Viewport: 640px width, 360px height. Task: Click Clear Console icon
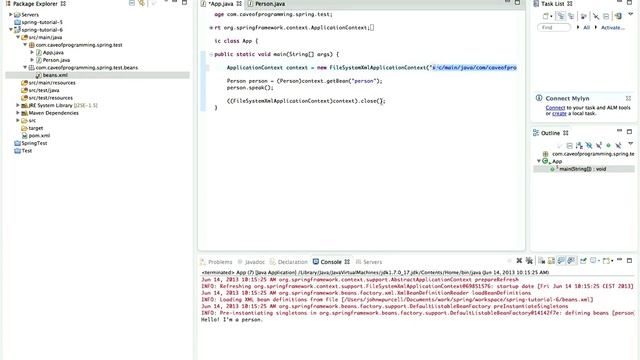pos(542,260)
